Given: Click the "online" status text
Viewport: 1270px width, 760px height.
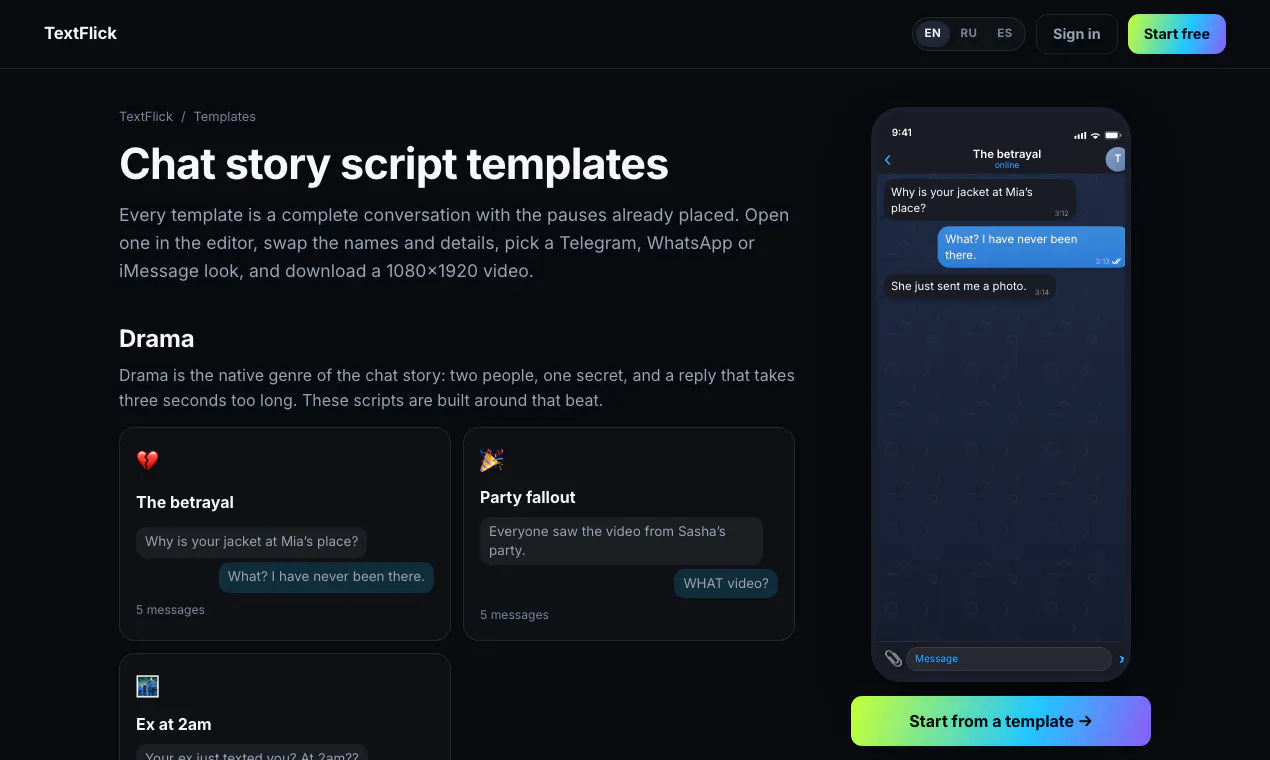Looking at the screenshot, I should tap(1007, 166).
